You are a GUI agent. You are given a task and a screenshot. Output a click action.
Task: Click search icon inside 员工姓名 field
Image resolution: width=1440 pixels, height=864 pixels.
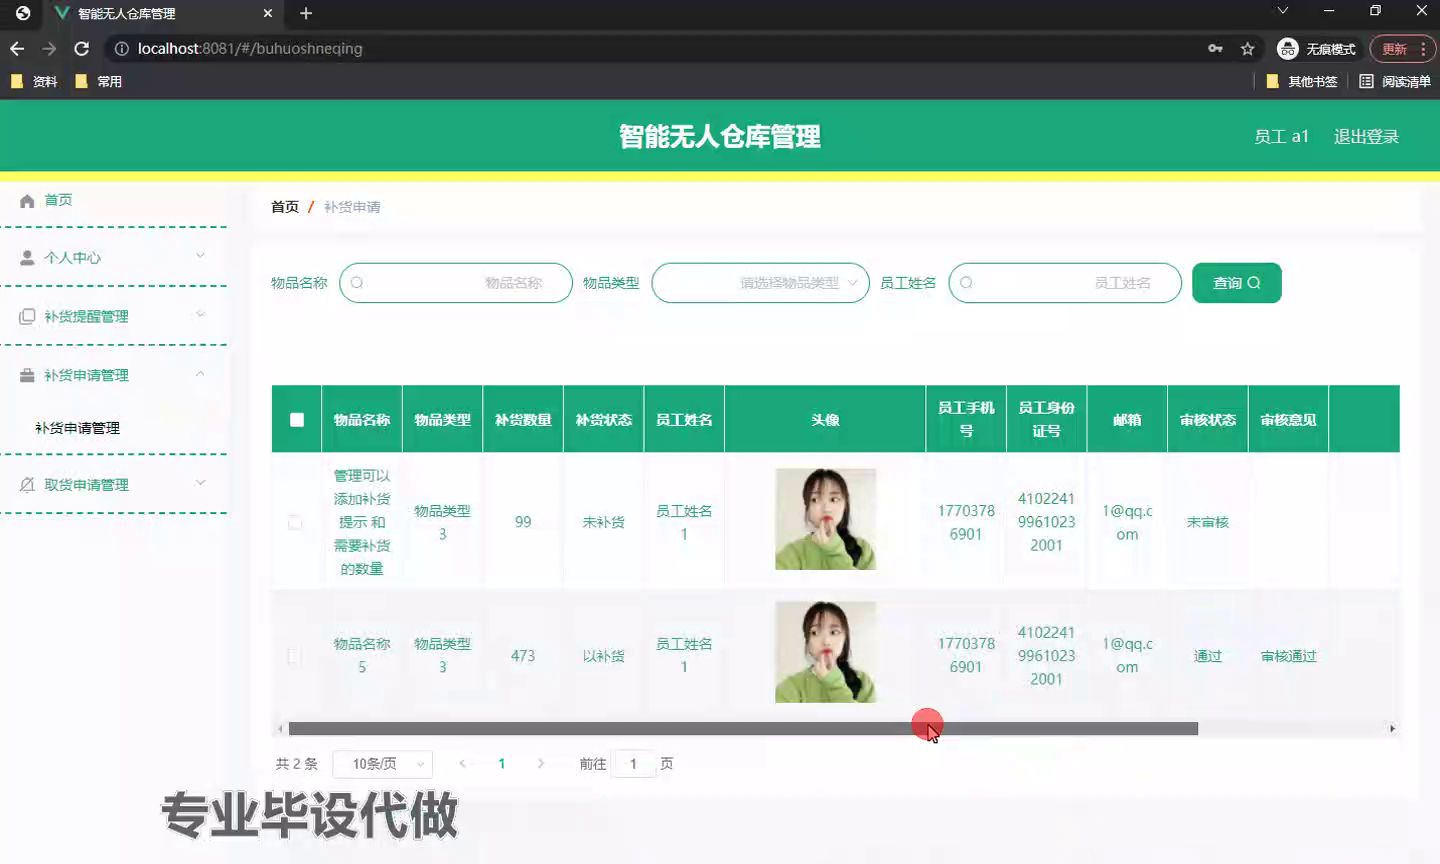(x=966, y=283)
